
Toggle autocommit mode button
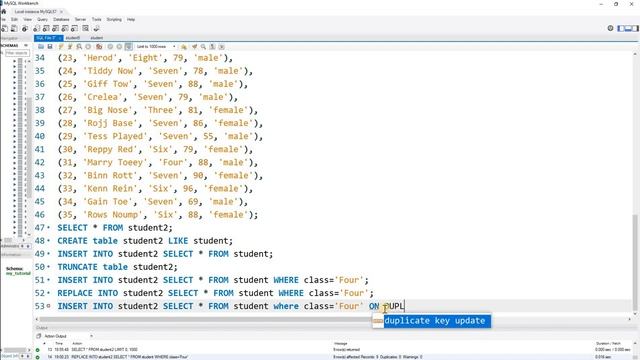click(129, 47)
